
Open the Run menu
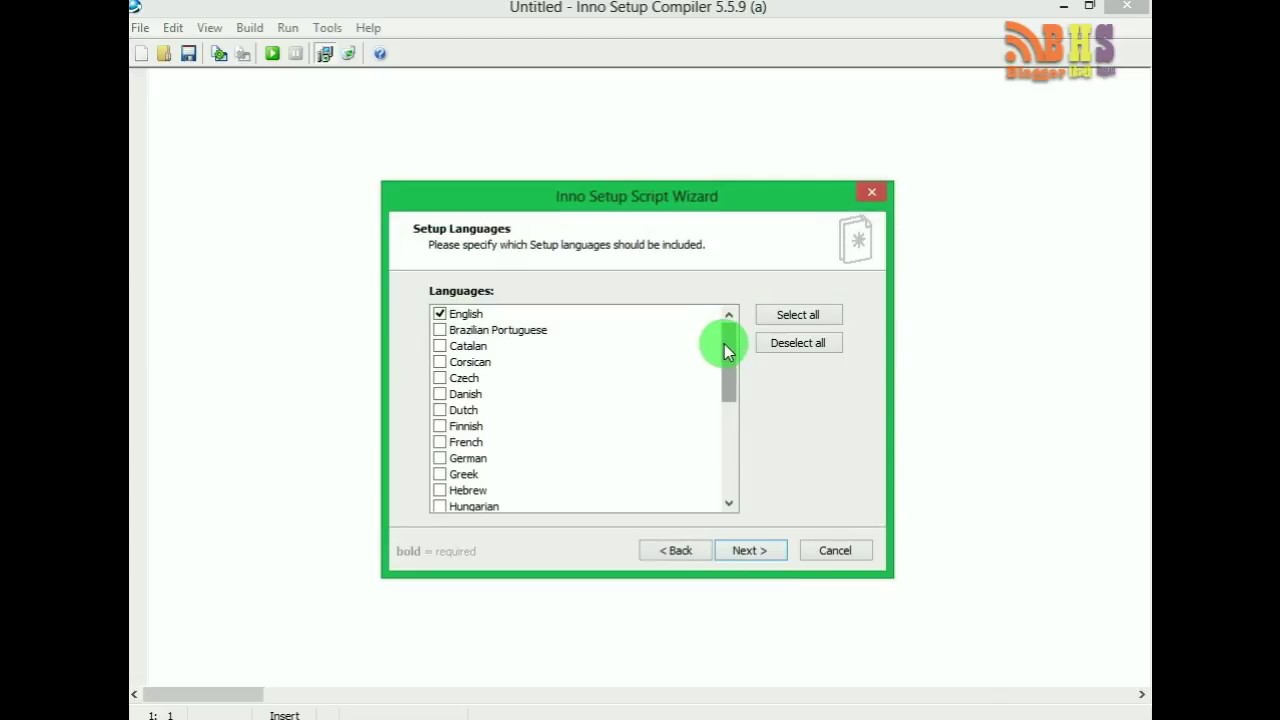288,28
